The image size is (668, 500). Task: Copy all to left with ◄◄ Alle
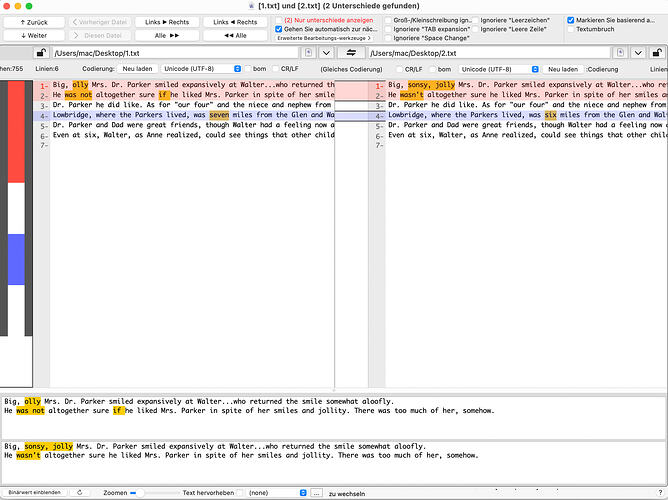click(235, 35)
